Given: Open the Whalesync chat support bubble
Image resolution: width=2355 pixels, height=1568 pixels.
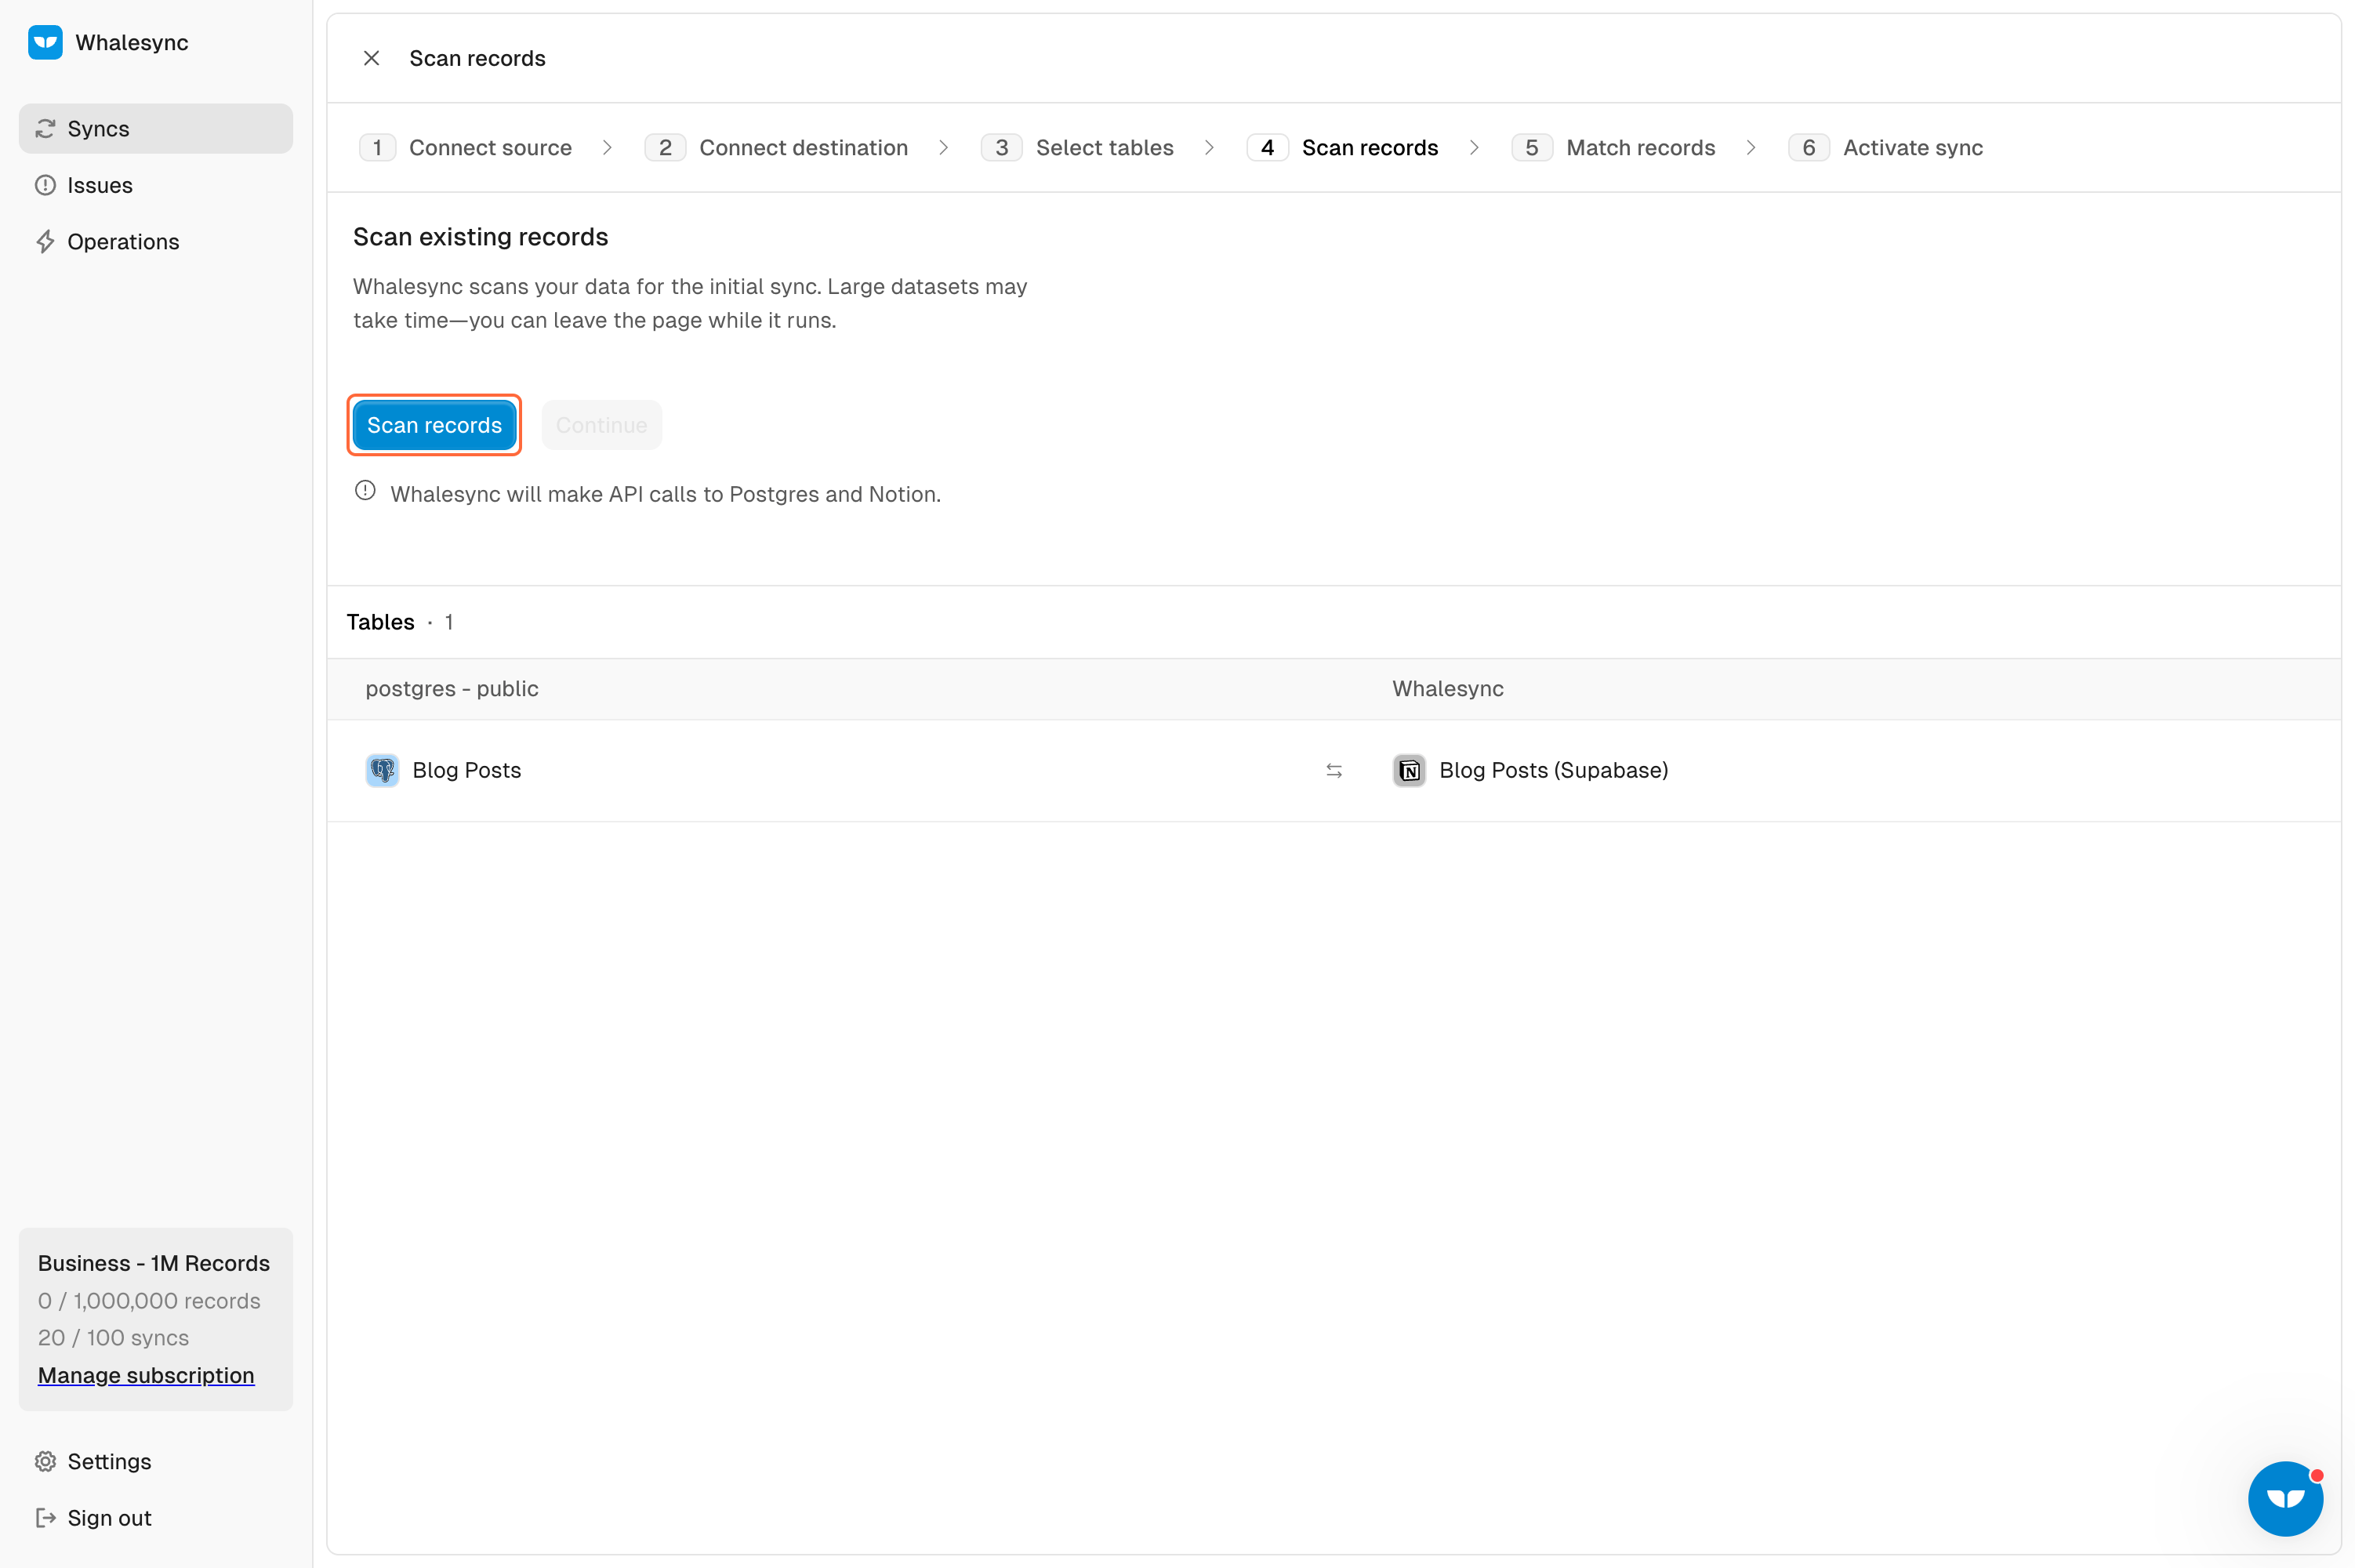Looking at the screenshot, I should pyautogui.click(x=2285, y=1498).
